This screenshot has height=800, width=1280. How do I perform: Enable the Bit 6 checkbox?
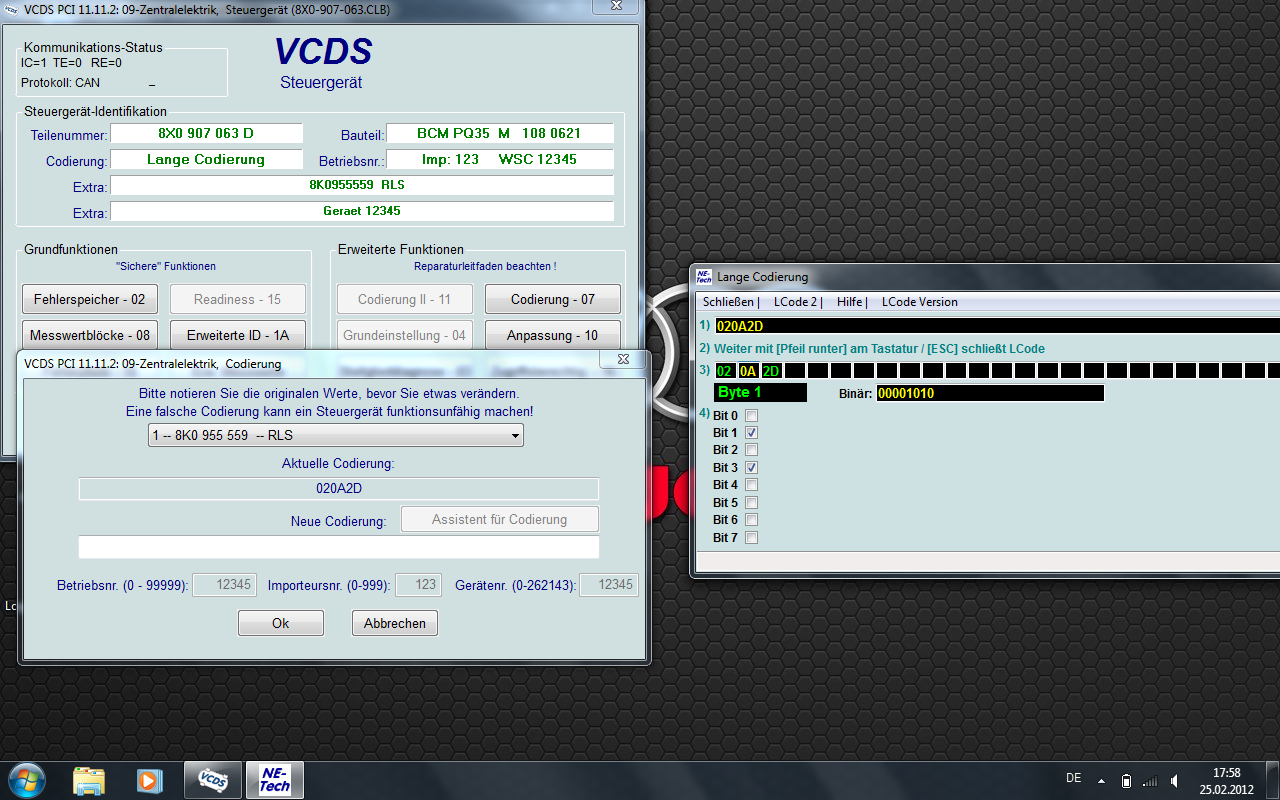(x=752, y=520)
